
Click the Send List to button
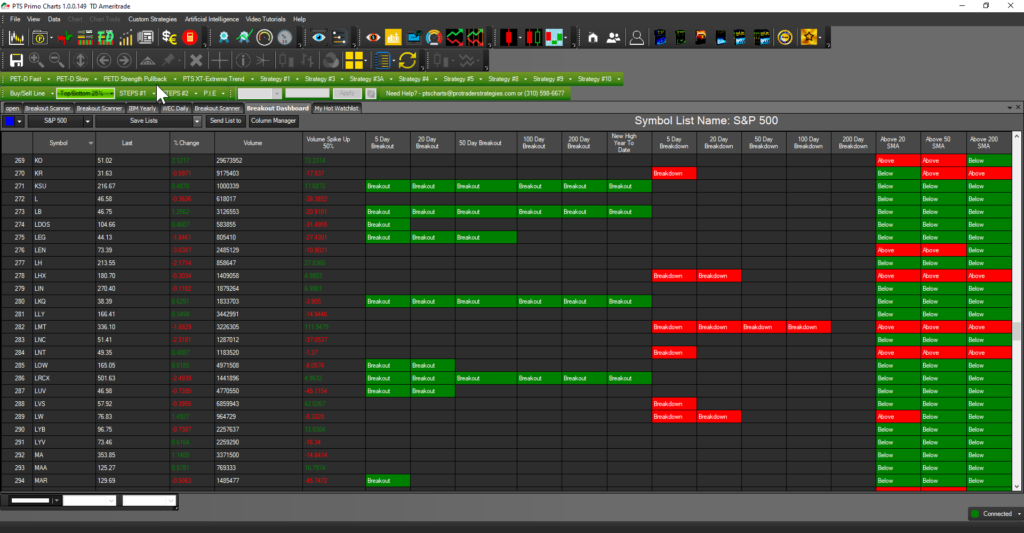click(225, 121)
